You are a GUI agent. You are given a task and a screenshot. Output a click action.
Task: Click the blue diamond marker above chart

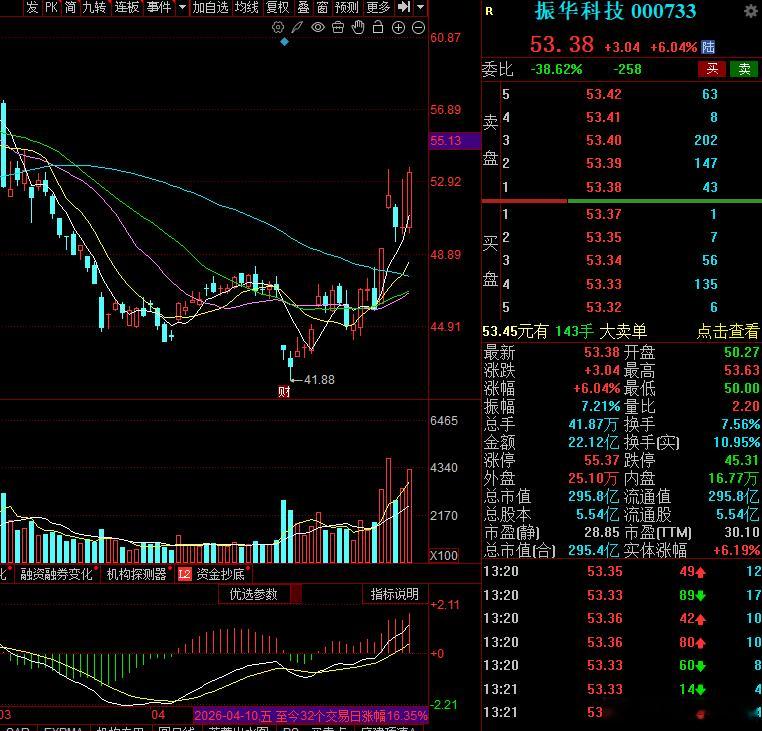(x=285, y=42)
